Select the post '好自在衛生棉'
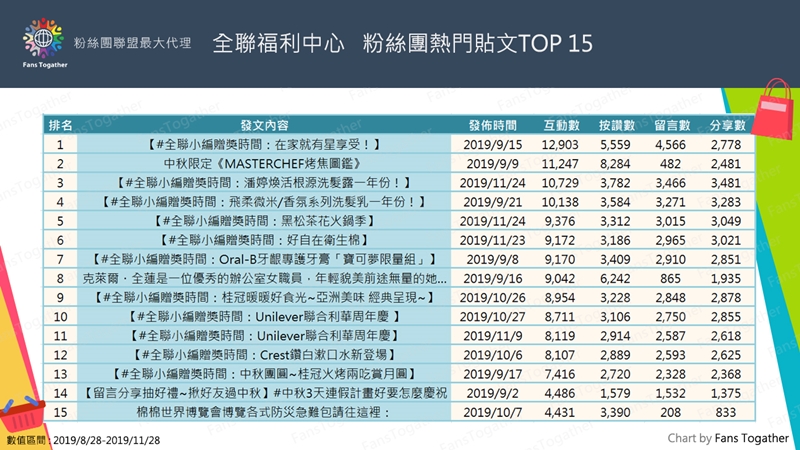The width and height of the screenshot is (800, 450). (x=264, y=240)
